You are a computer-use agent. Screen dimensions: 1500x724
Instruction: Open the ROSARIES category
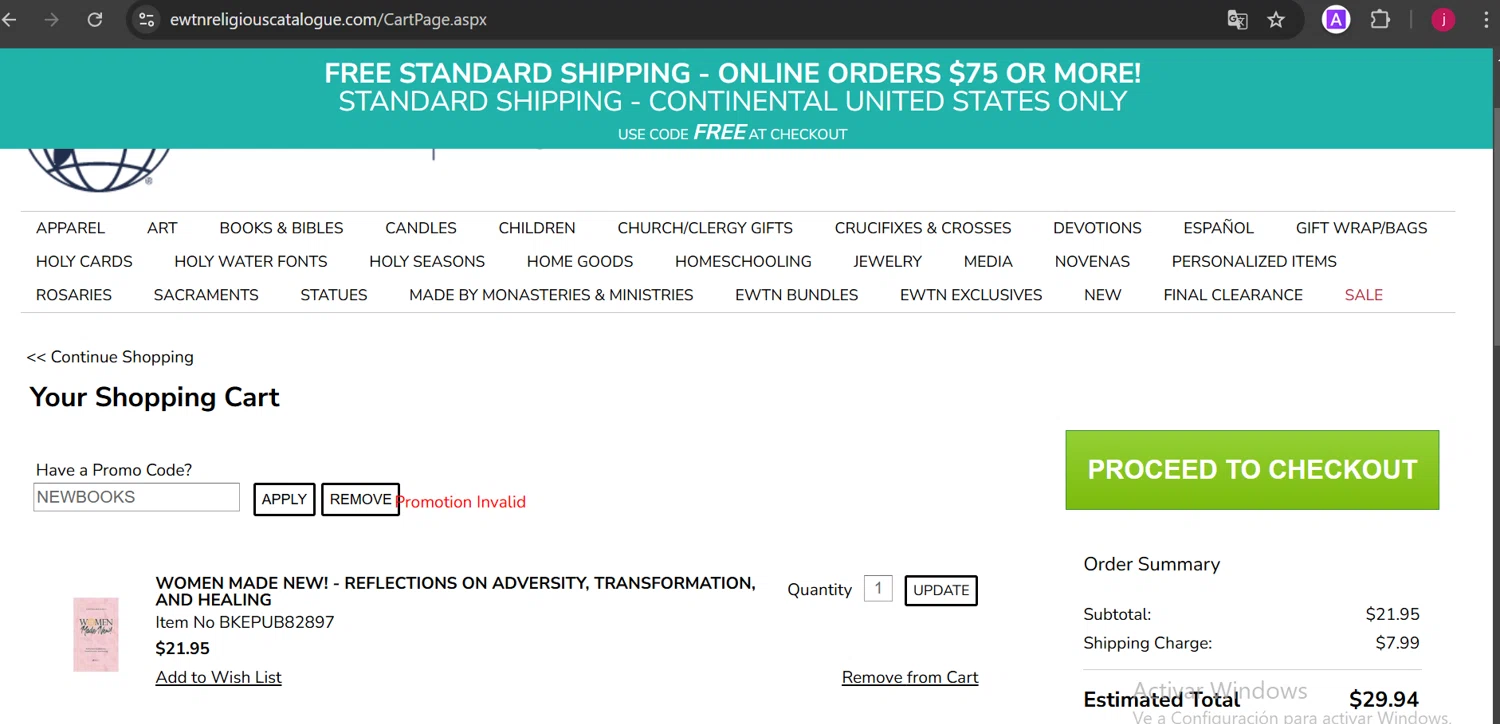tap(74, 295)
